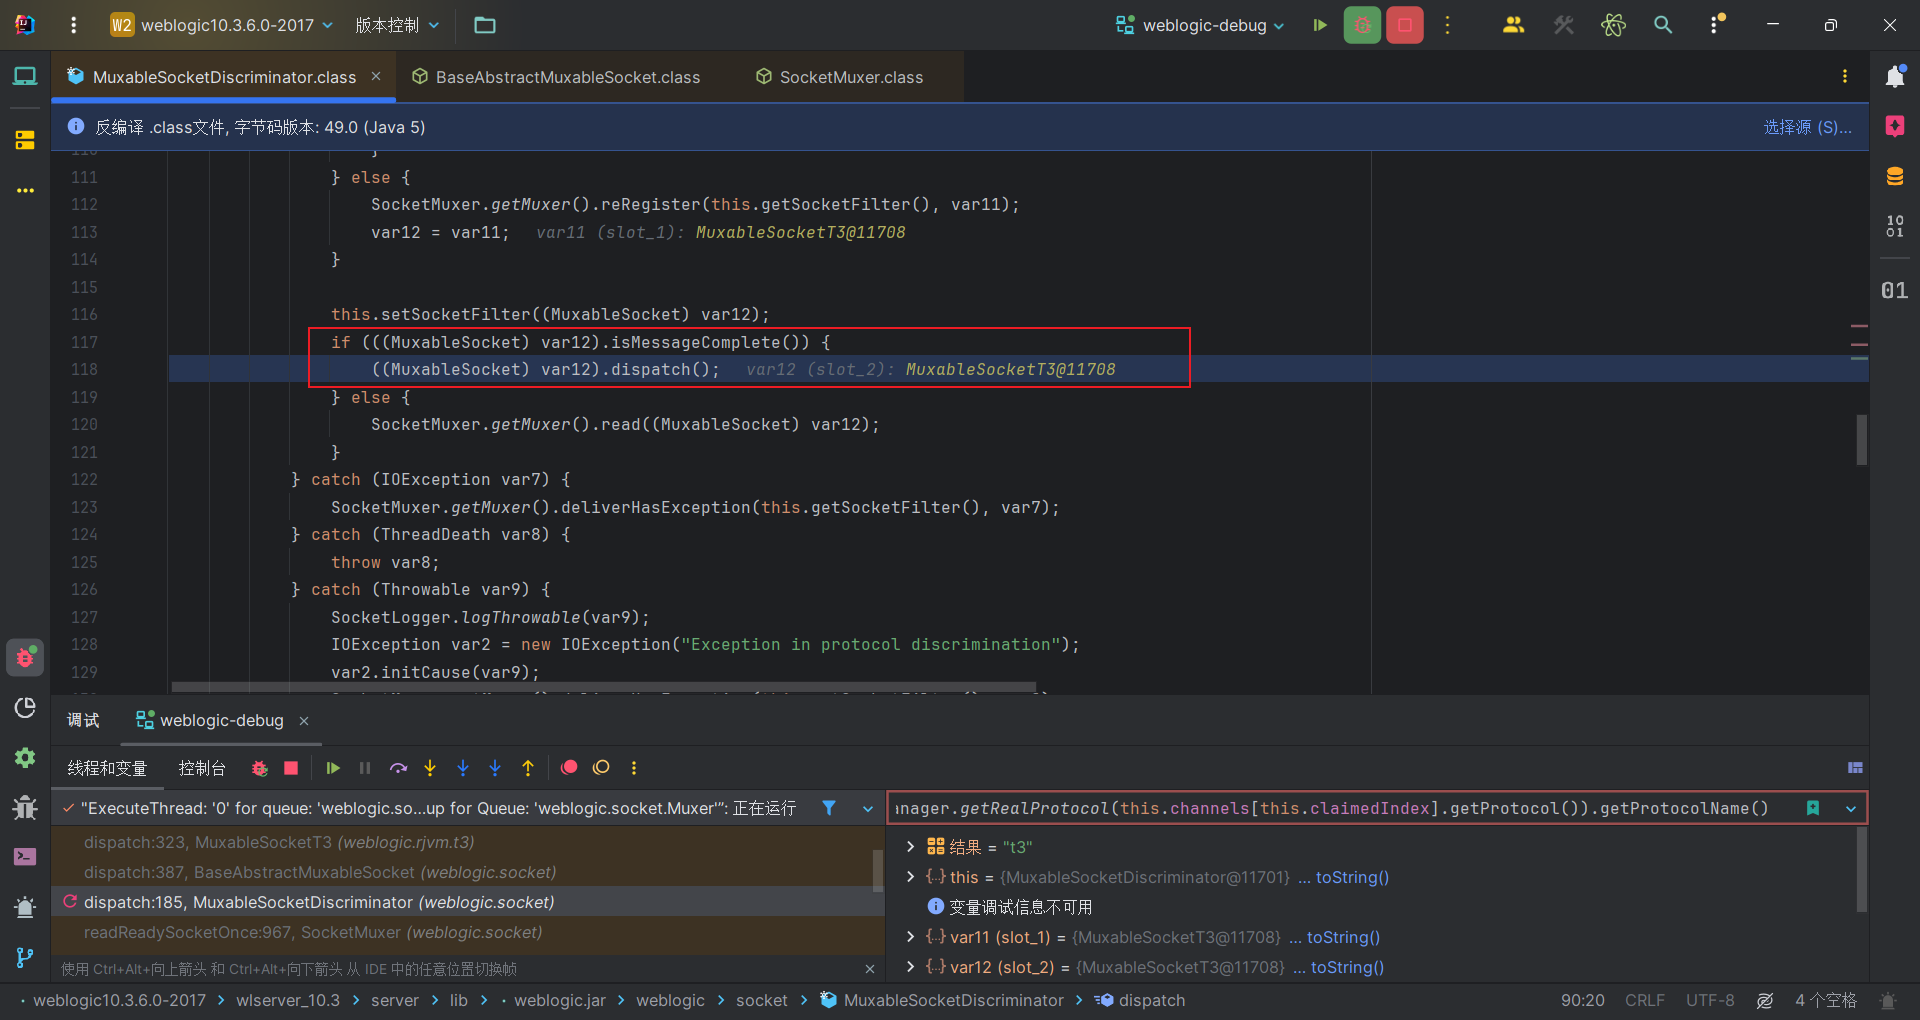Click Step Out up arrow
This screenshot has width=1920, height=1020.
point(528,768)
